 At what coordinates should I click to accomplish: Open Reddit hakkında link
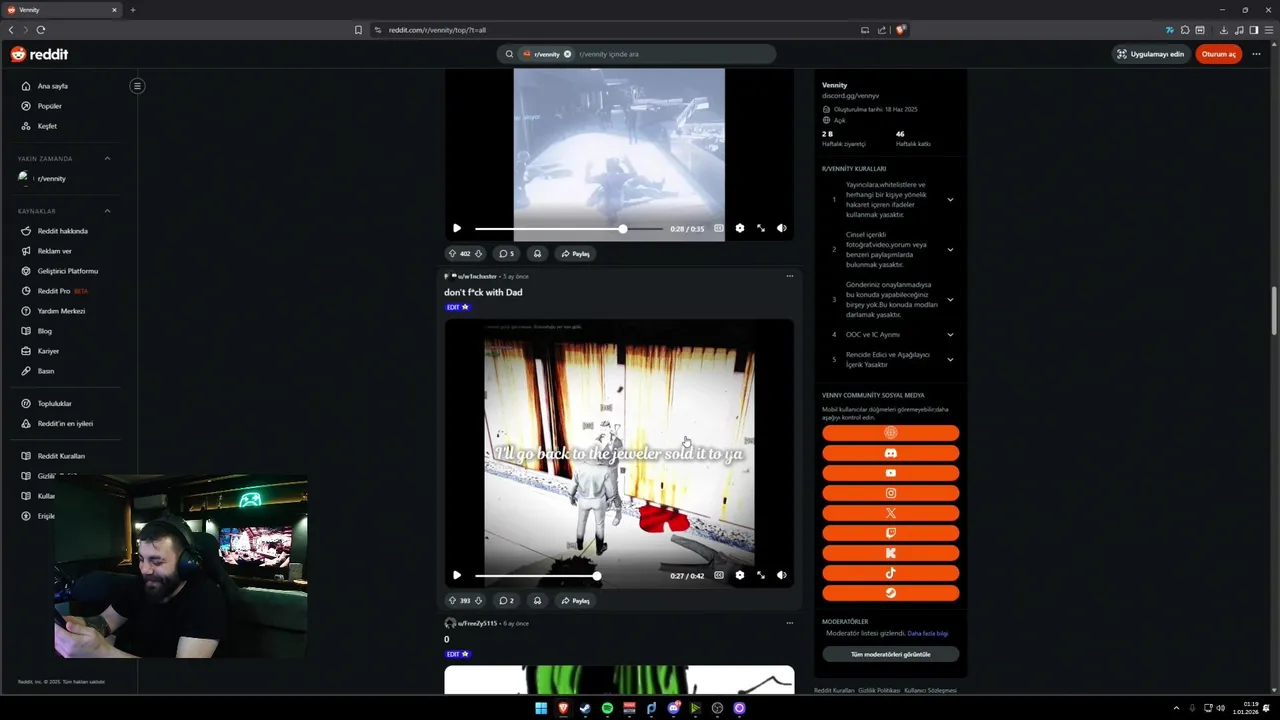tap(62, 231)
